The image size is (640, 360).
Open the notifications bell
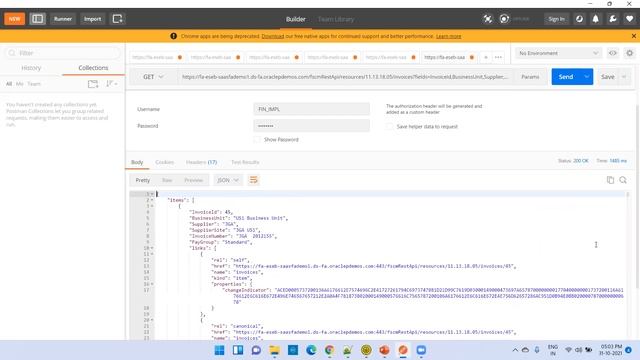coord(596,19)
